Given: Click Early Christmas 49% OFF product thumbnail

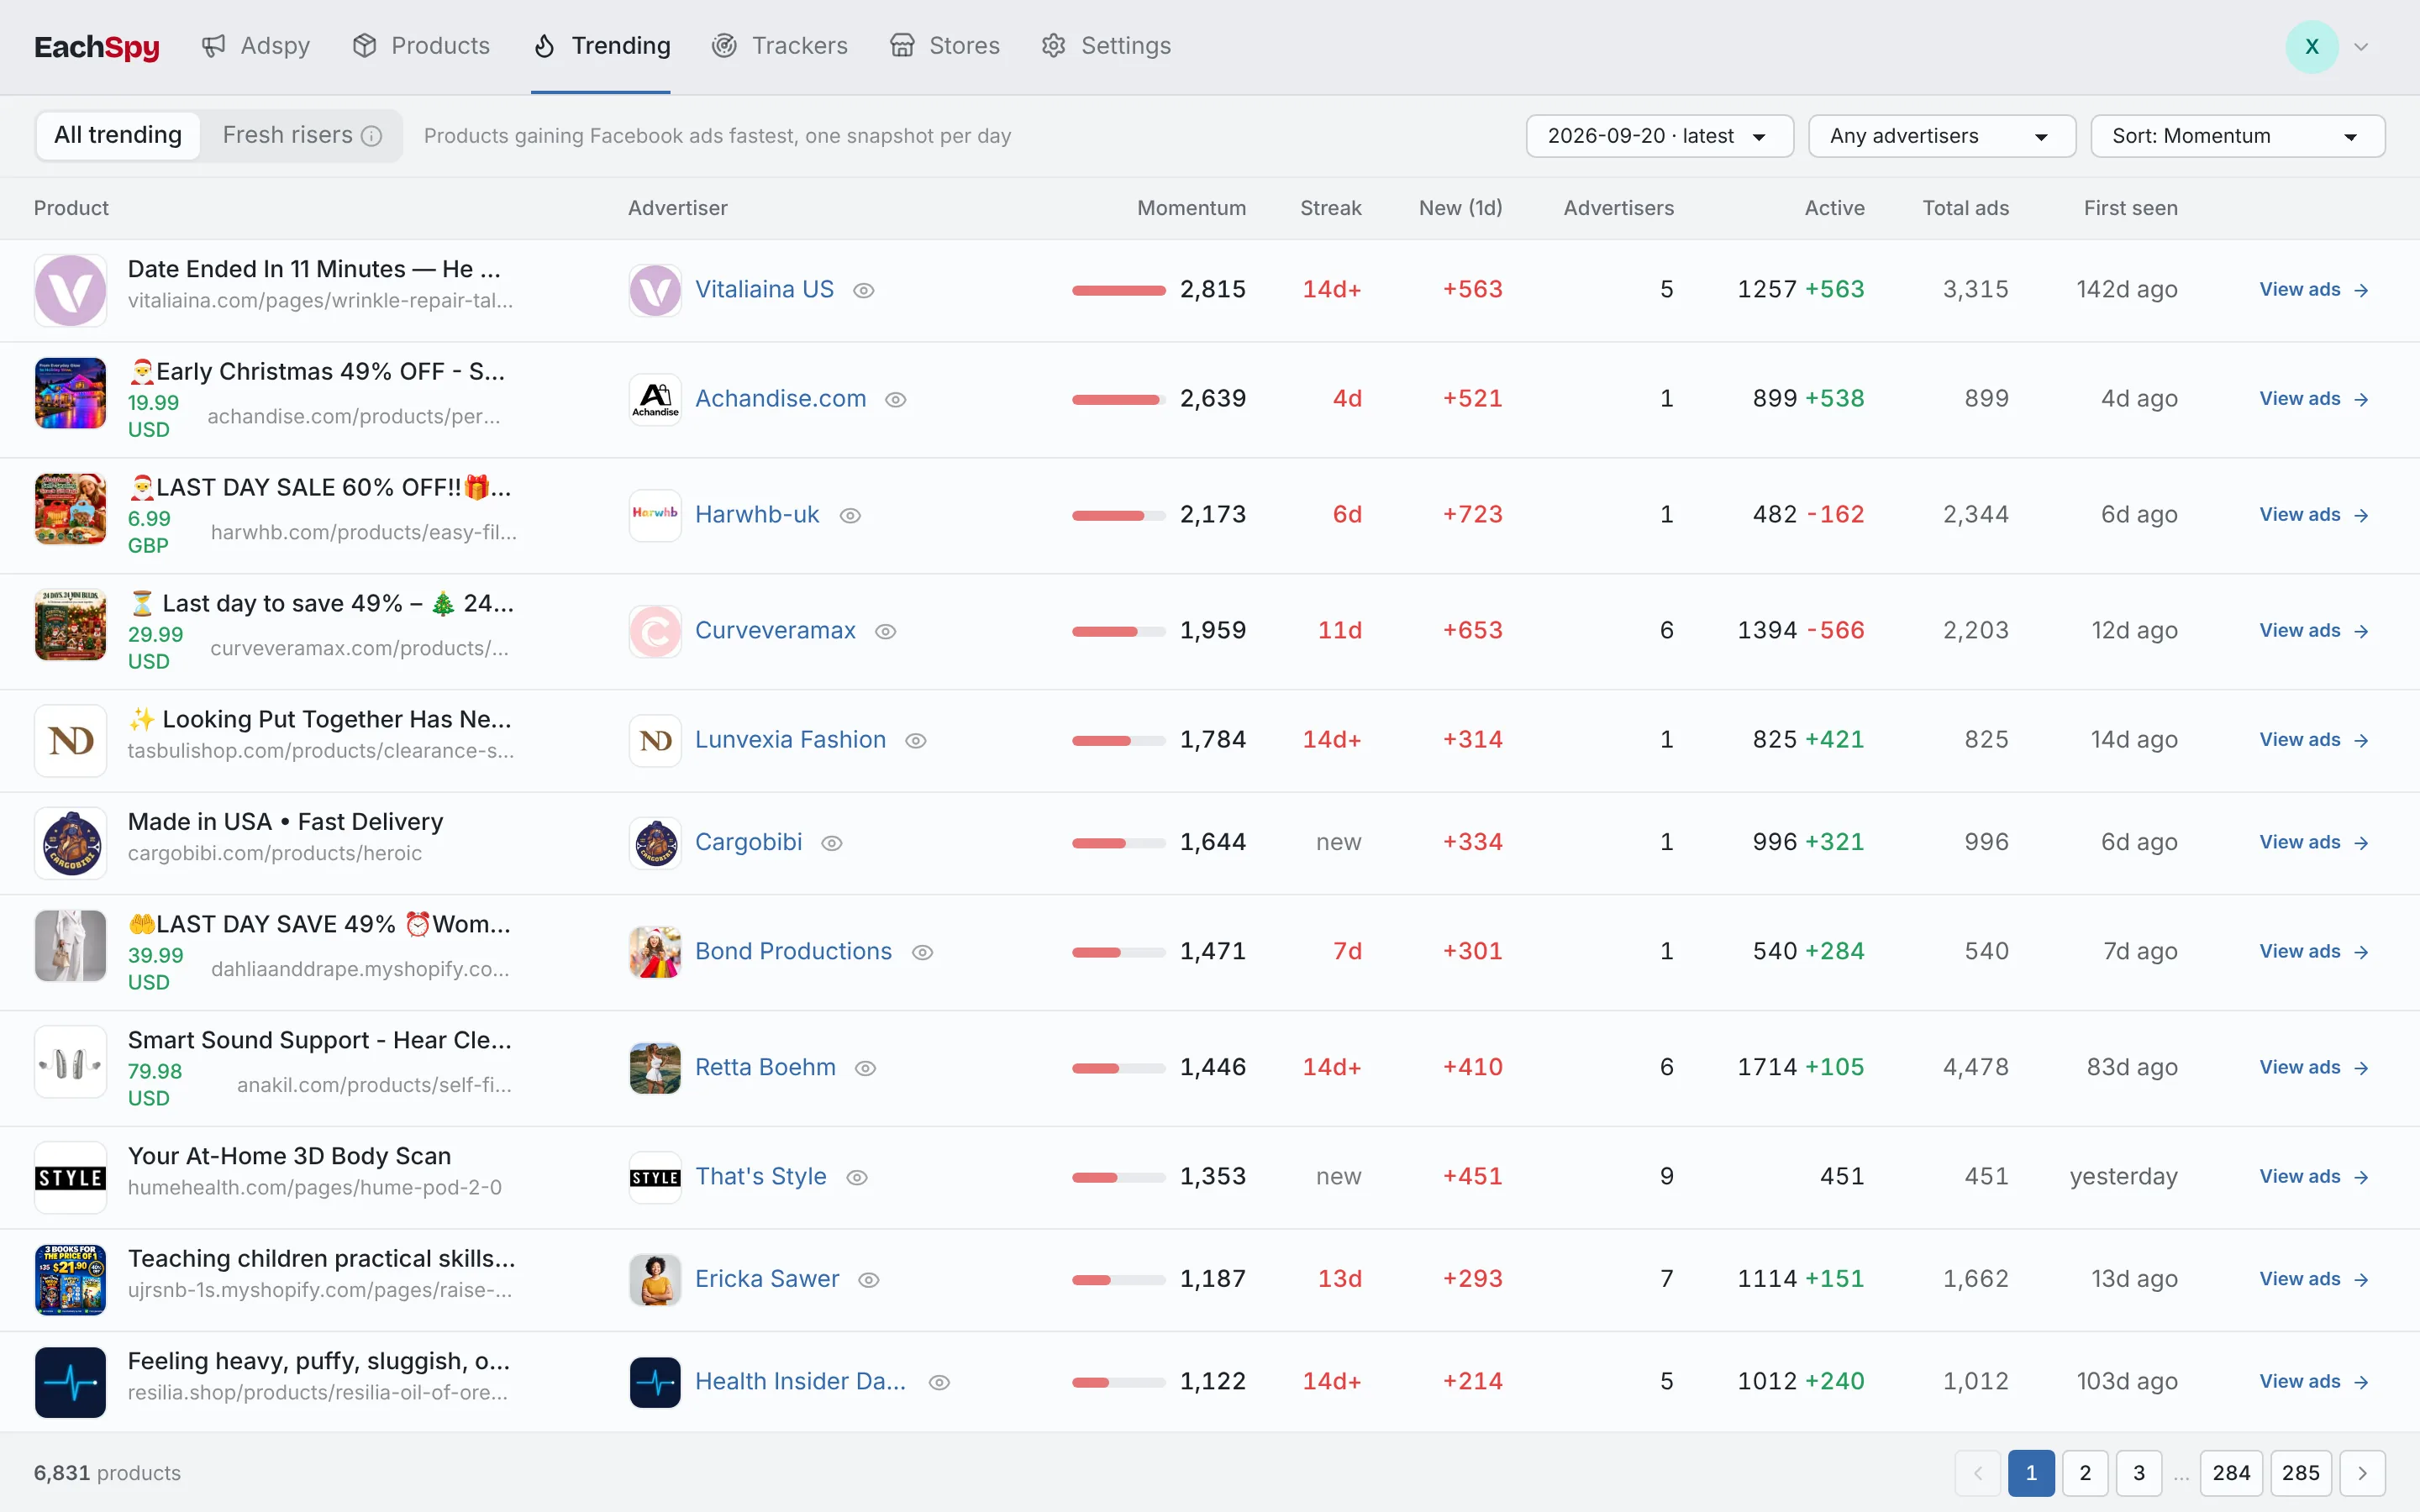Looking at the screenshot, I should click(x=70, y=393).
